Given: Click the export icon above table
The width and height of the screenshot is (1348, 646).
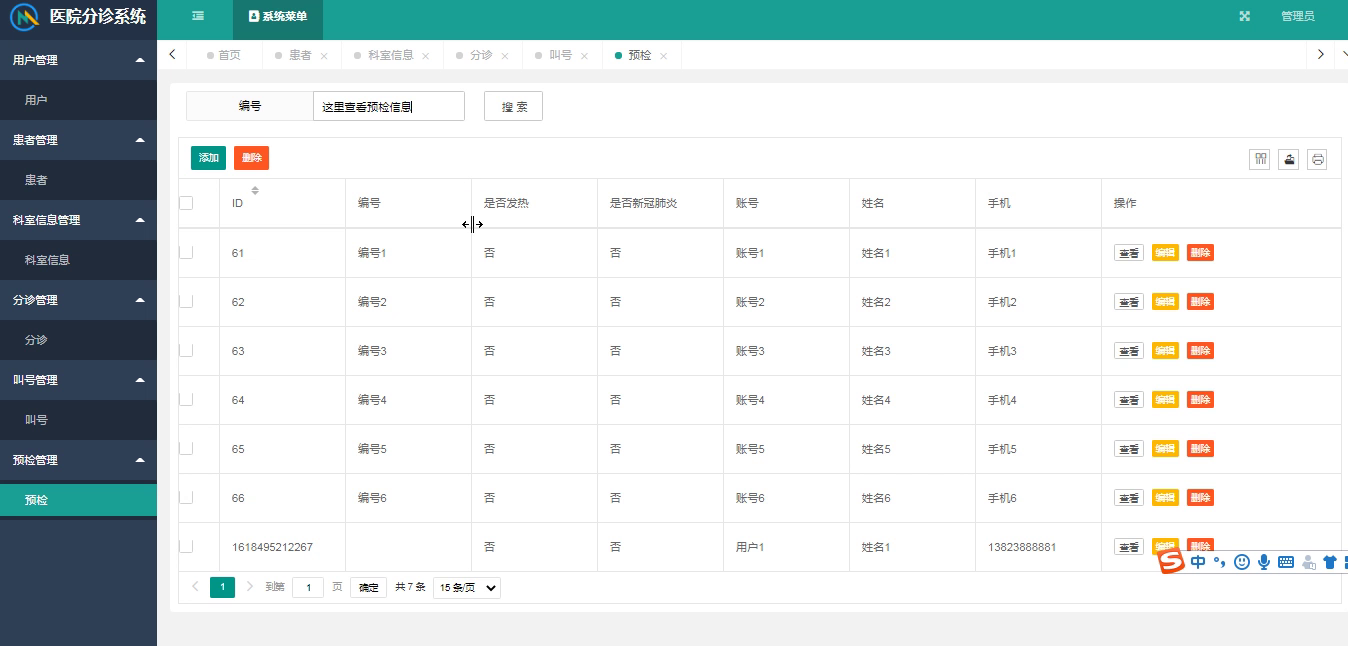Looking at the screenshot, I should (x=1289, y=159).
